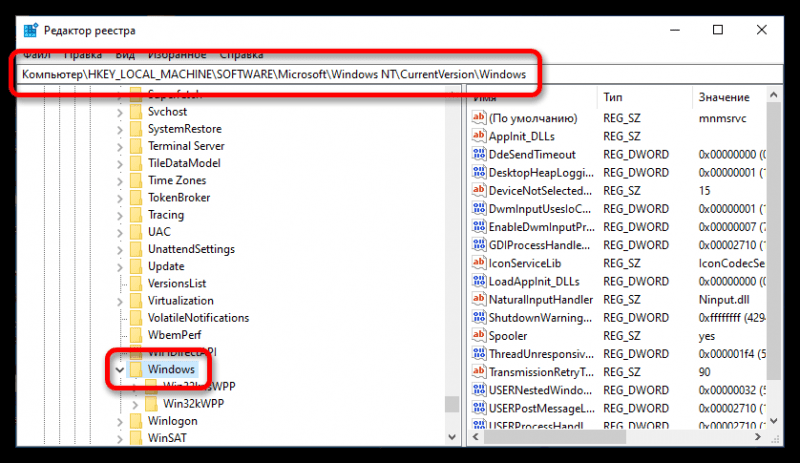Open the Файл menu
800x463 pixels.
(x=37, y=55)
